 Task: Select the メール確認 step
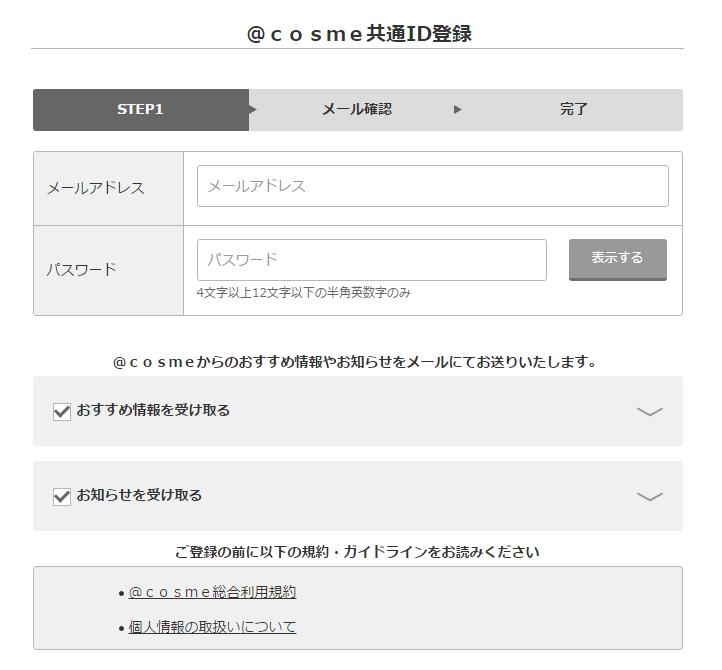point(356,110)
